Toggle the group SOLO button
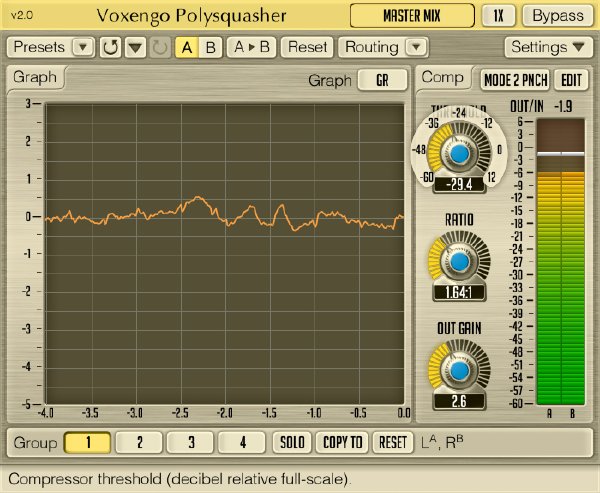The width and height of the screenshot is (600, 493). tap(292, 442)
